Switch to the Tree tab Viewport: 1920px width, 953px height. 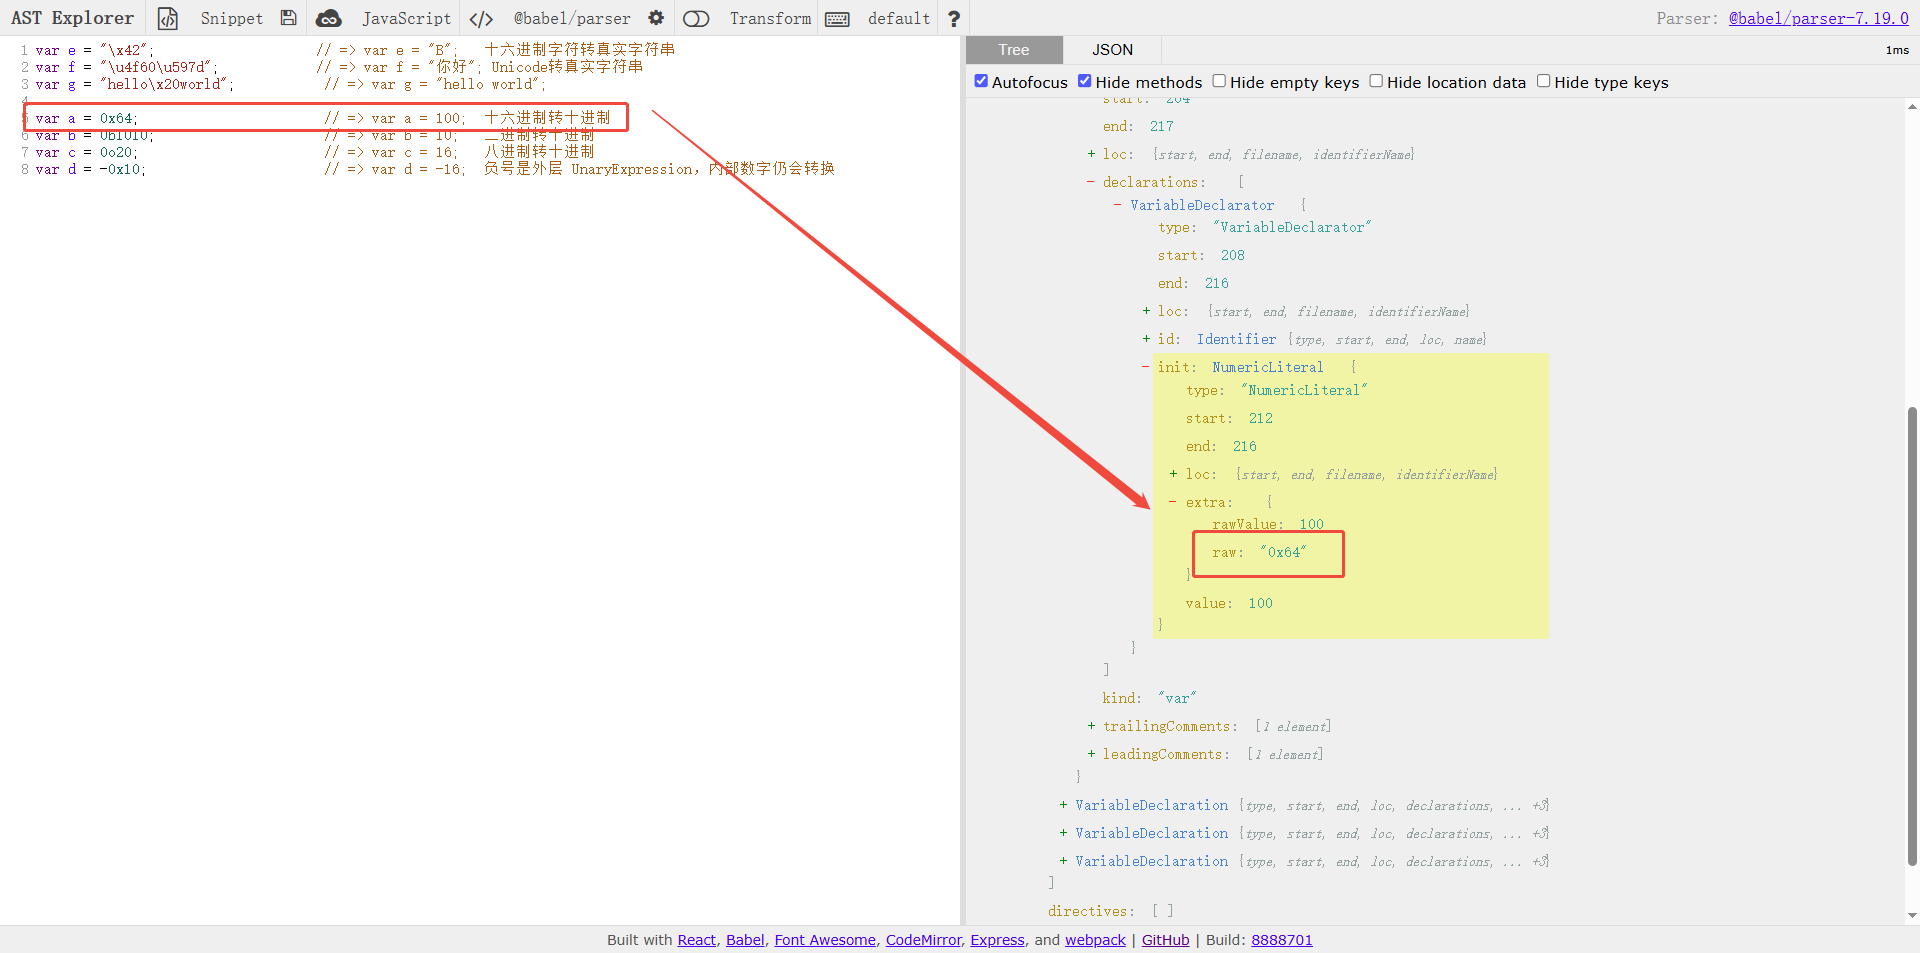tap(1013, 50)
